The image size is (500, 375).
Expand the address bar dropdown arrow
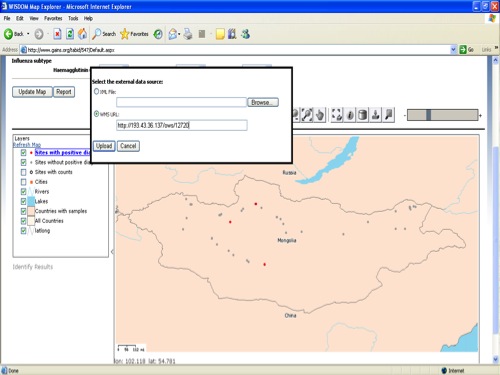[x=453, y=50]
